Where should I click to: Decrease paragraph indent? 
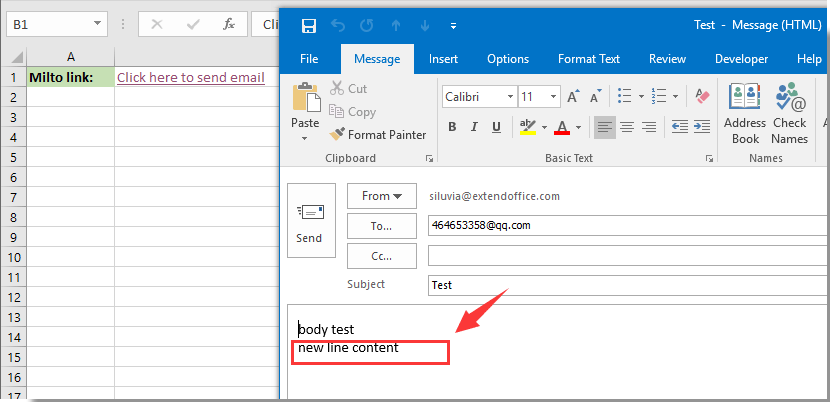pyautogui.click(x=680, y=127)
